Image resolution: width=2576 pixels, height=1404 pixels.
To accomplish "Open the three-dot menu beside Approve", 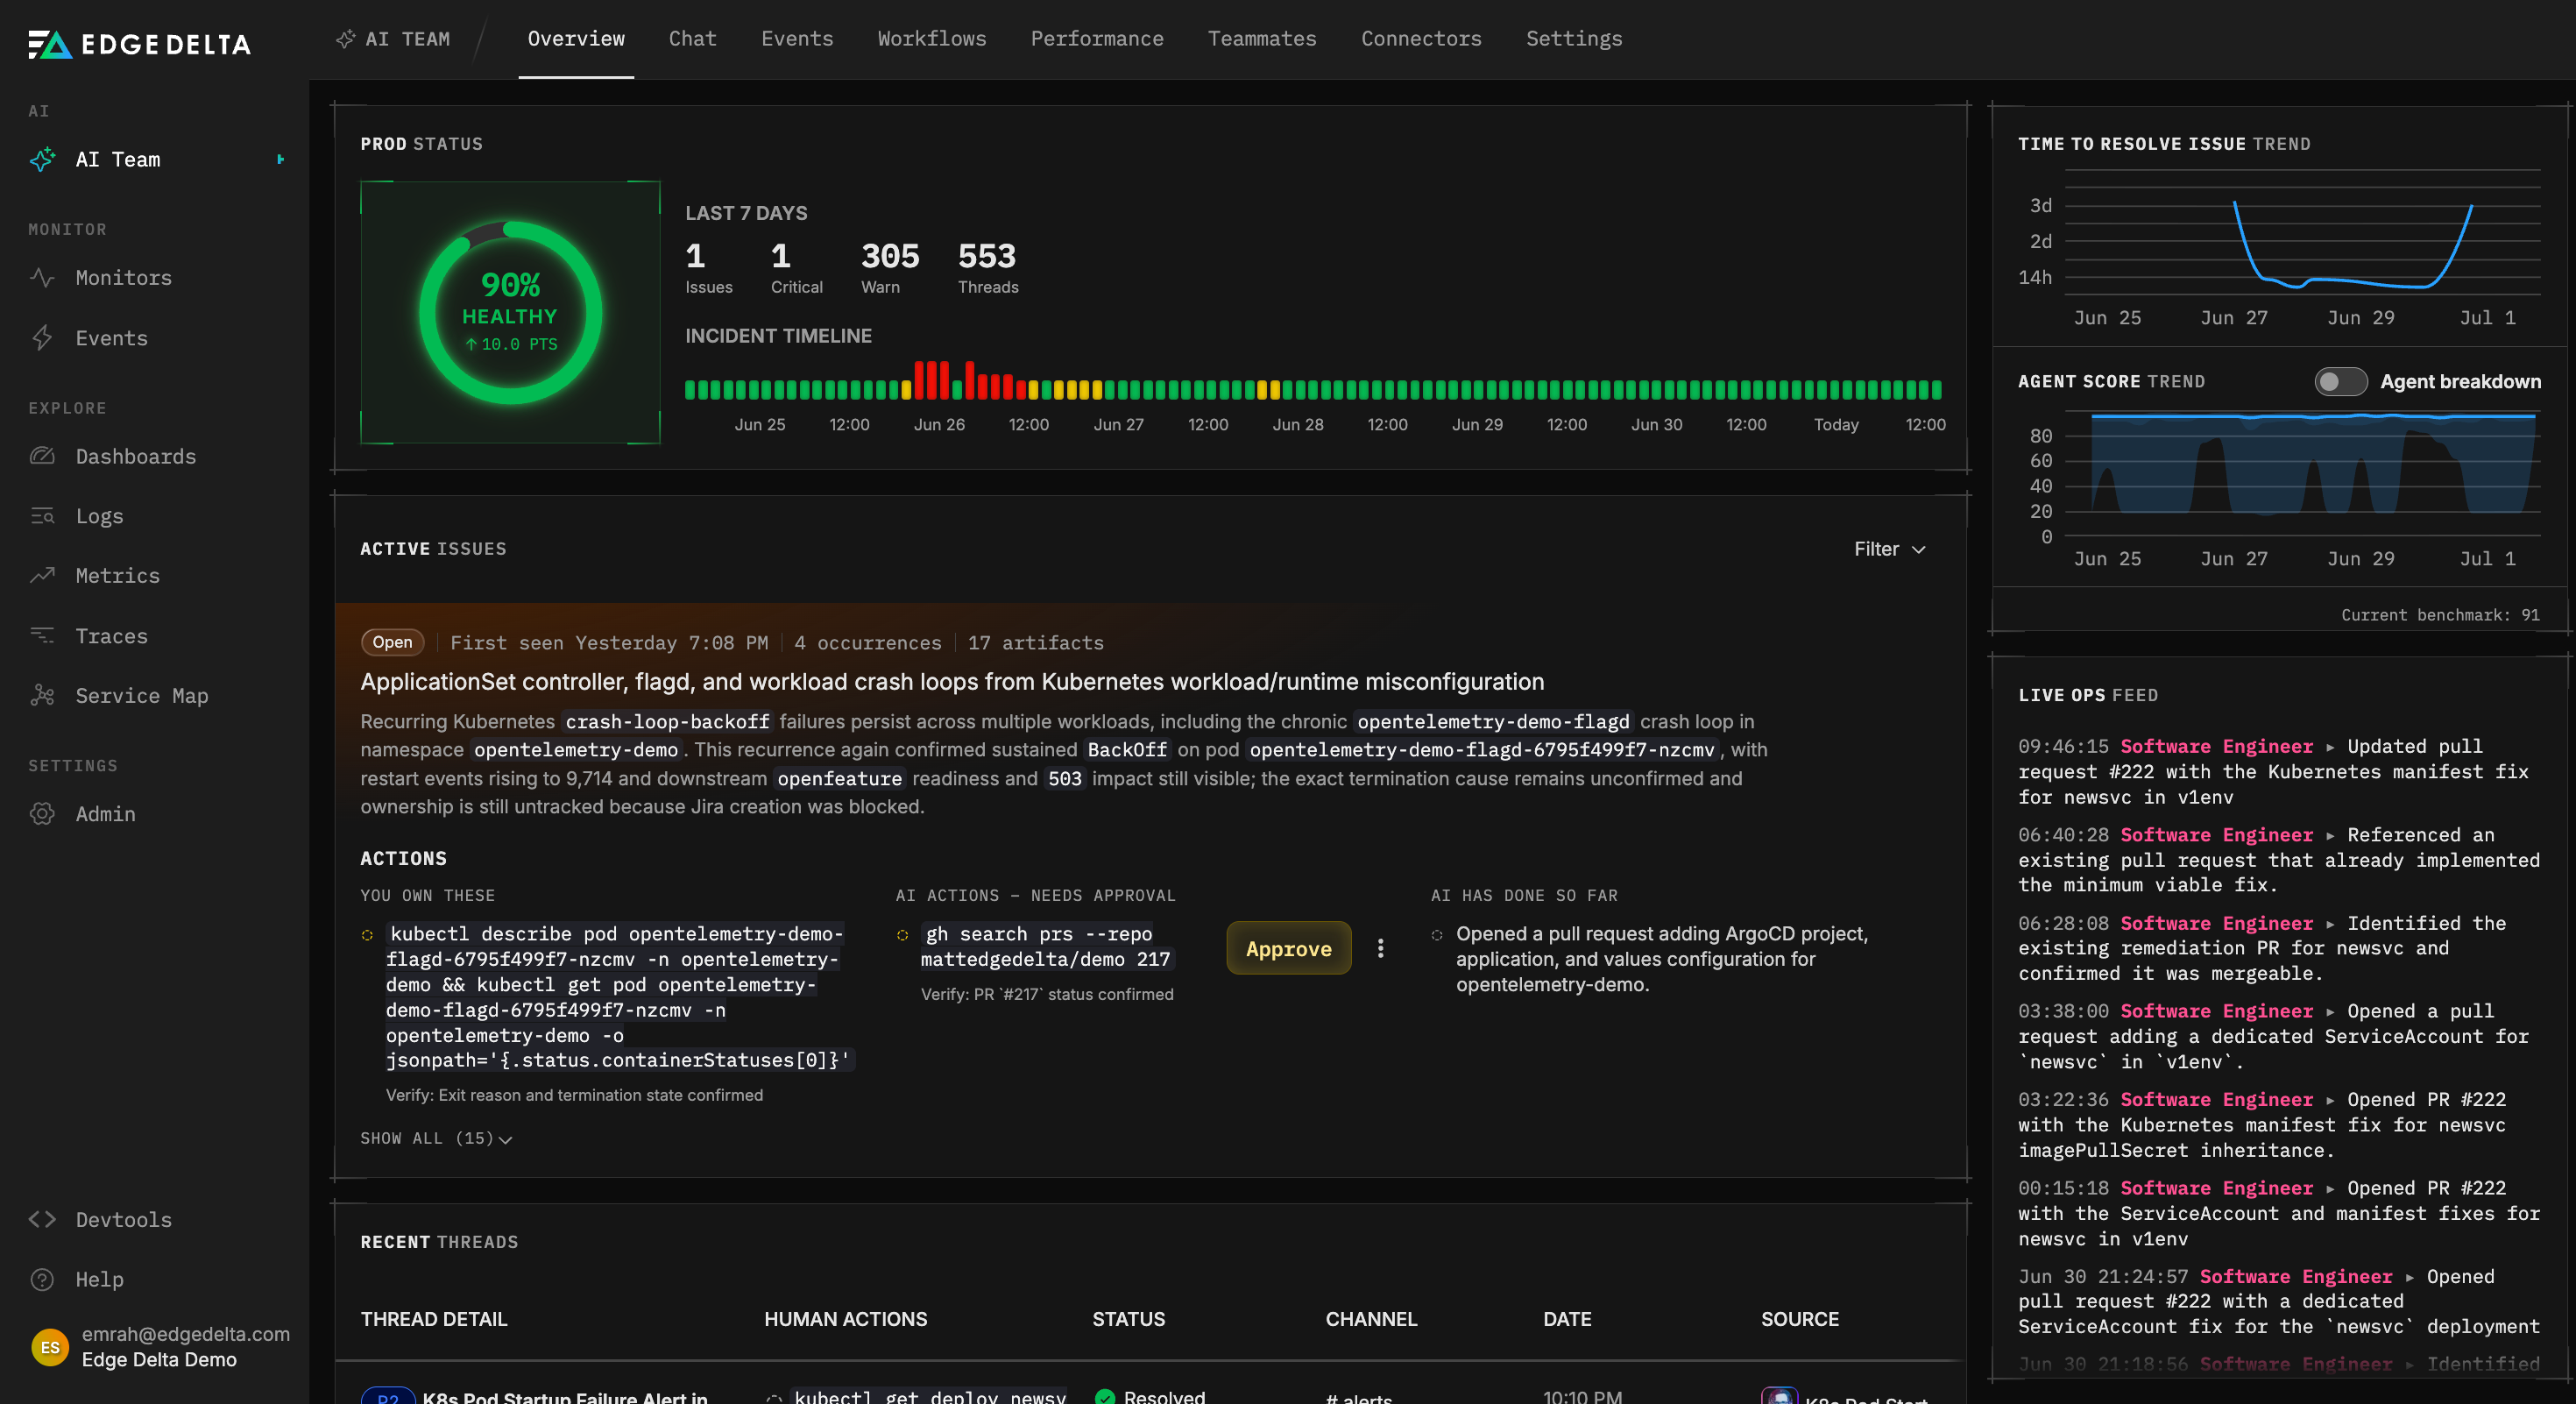I will 1381,948.
